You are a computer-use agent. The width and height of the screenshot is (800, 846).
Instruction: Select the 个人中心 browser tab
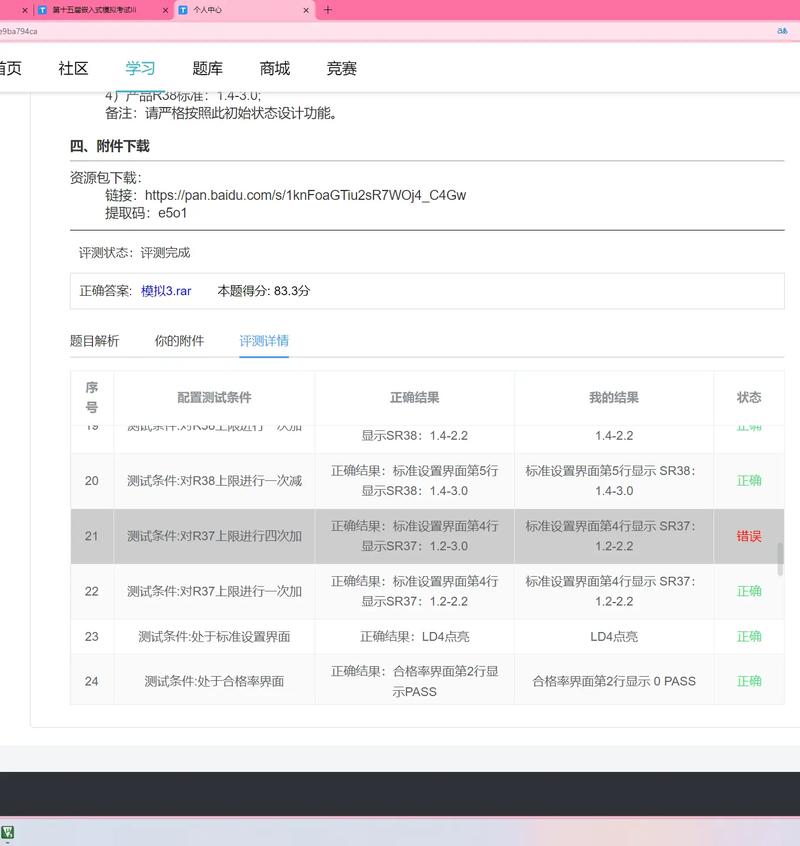tap(208, 10)
